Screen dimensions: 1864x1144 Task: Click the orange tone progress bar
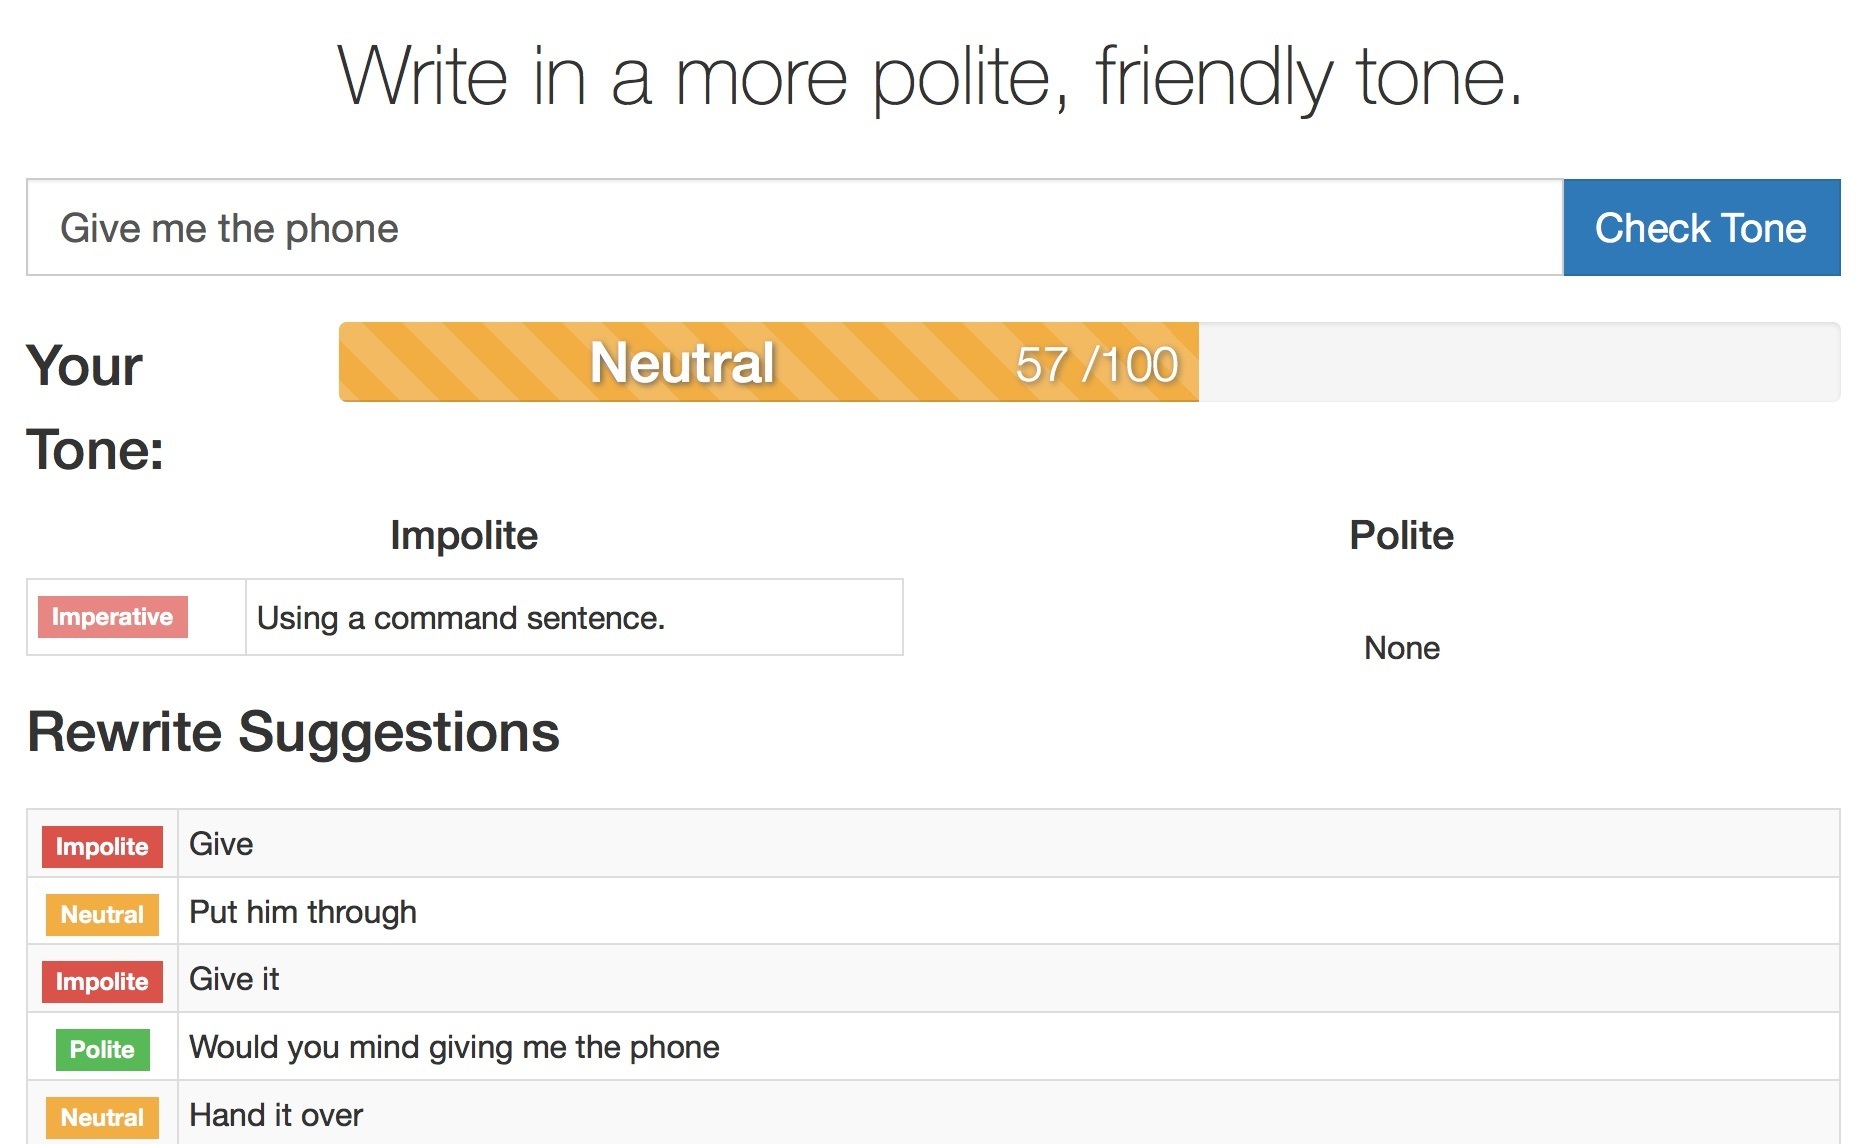coord(768,363)
